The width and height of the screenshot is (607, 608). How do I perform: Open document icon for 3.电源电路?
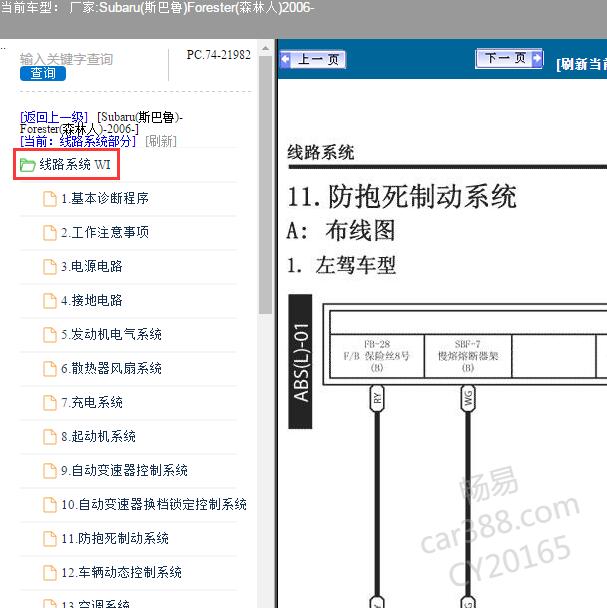point(50,267)
